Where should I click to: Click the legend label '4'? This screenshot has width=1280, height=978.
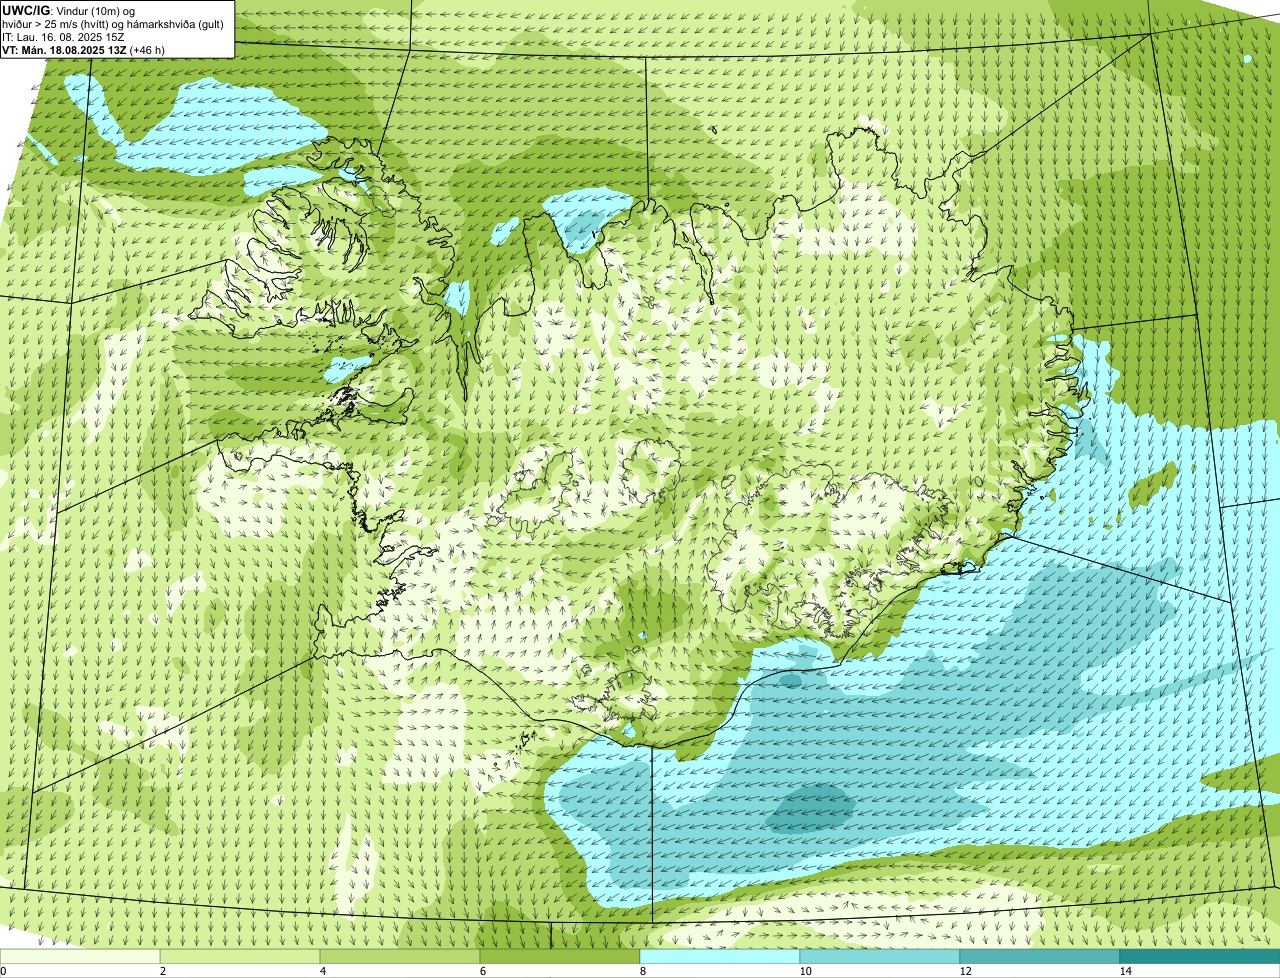323,971
